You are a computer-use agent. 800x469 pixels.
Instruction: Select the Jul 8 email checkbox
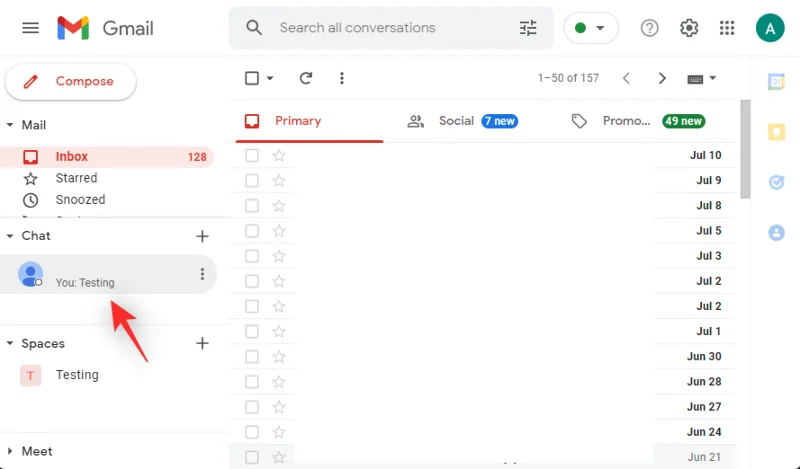click(x=252, y=206)
